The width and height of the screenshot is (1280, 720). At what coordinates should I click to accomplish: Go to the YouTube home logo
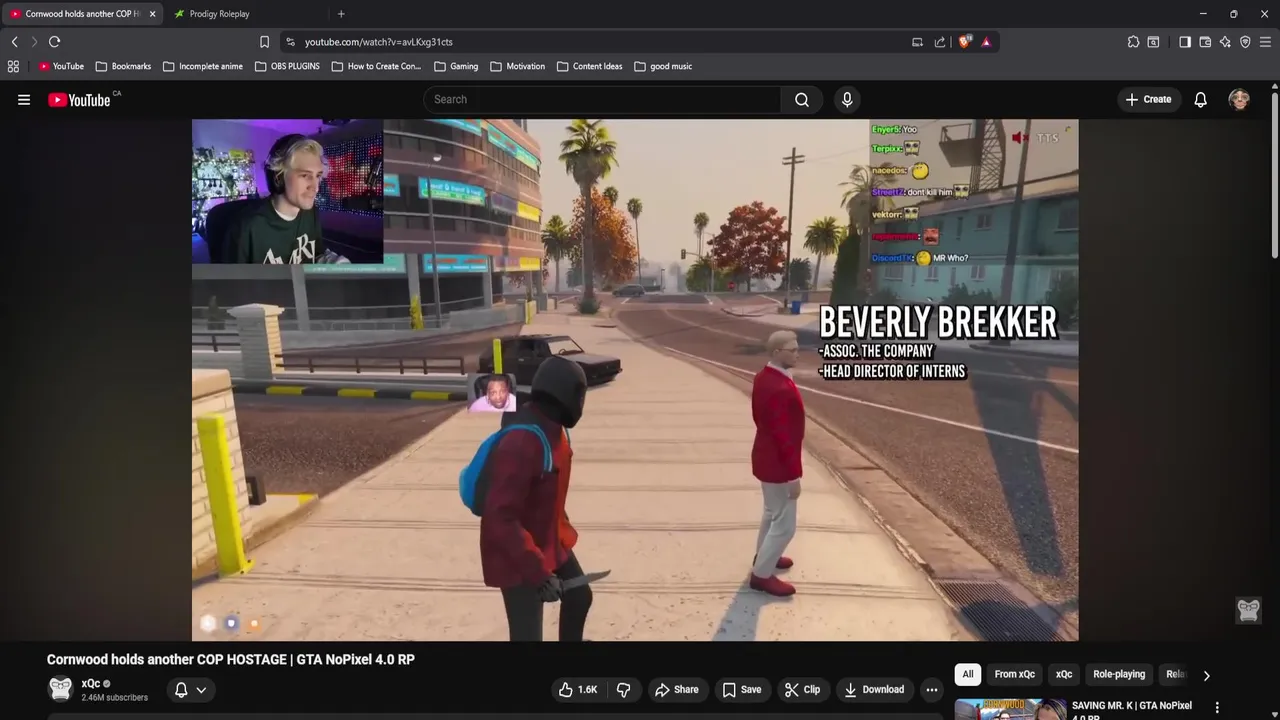point(79,99)
